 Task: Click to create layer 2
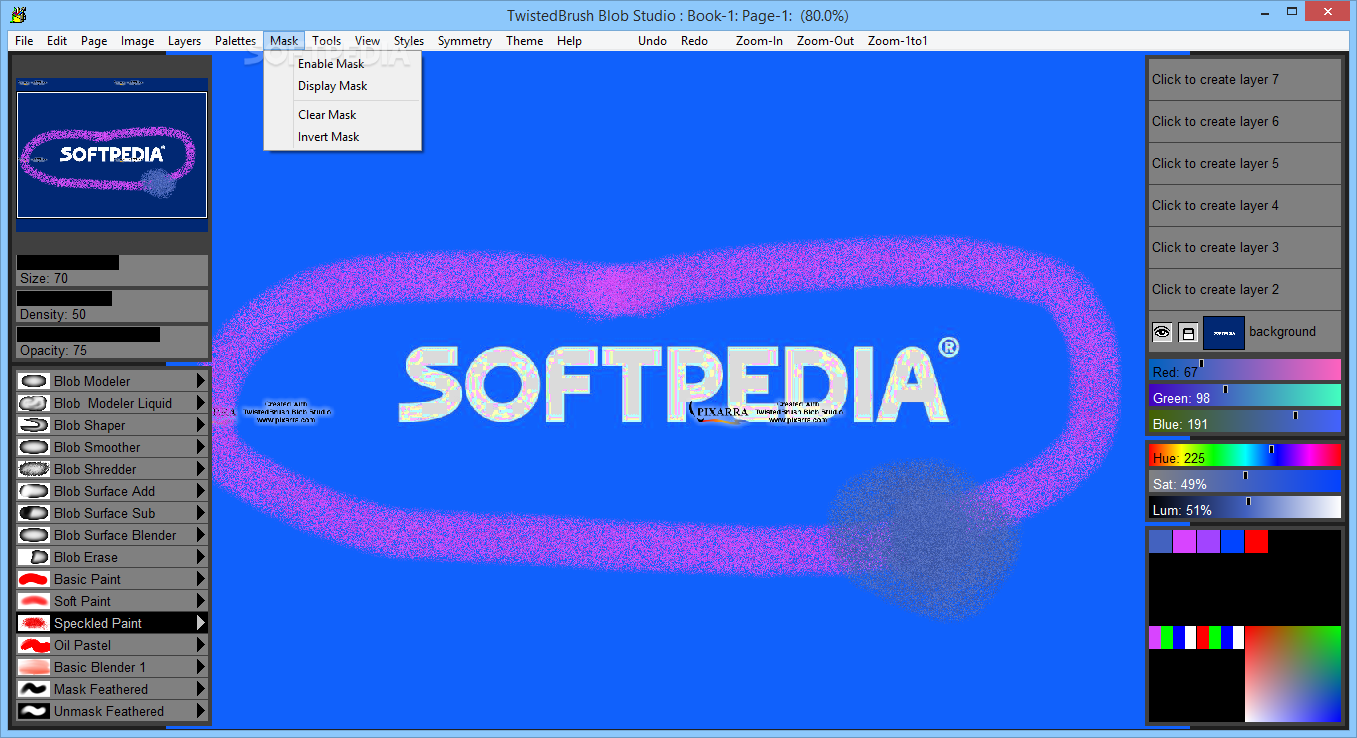click(1243, 290)
